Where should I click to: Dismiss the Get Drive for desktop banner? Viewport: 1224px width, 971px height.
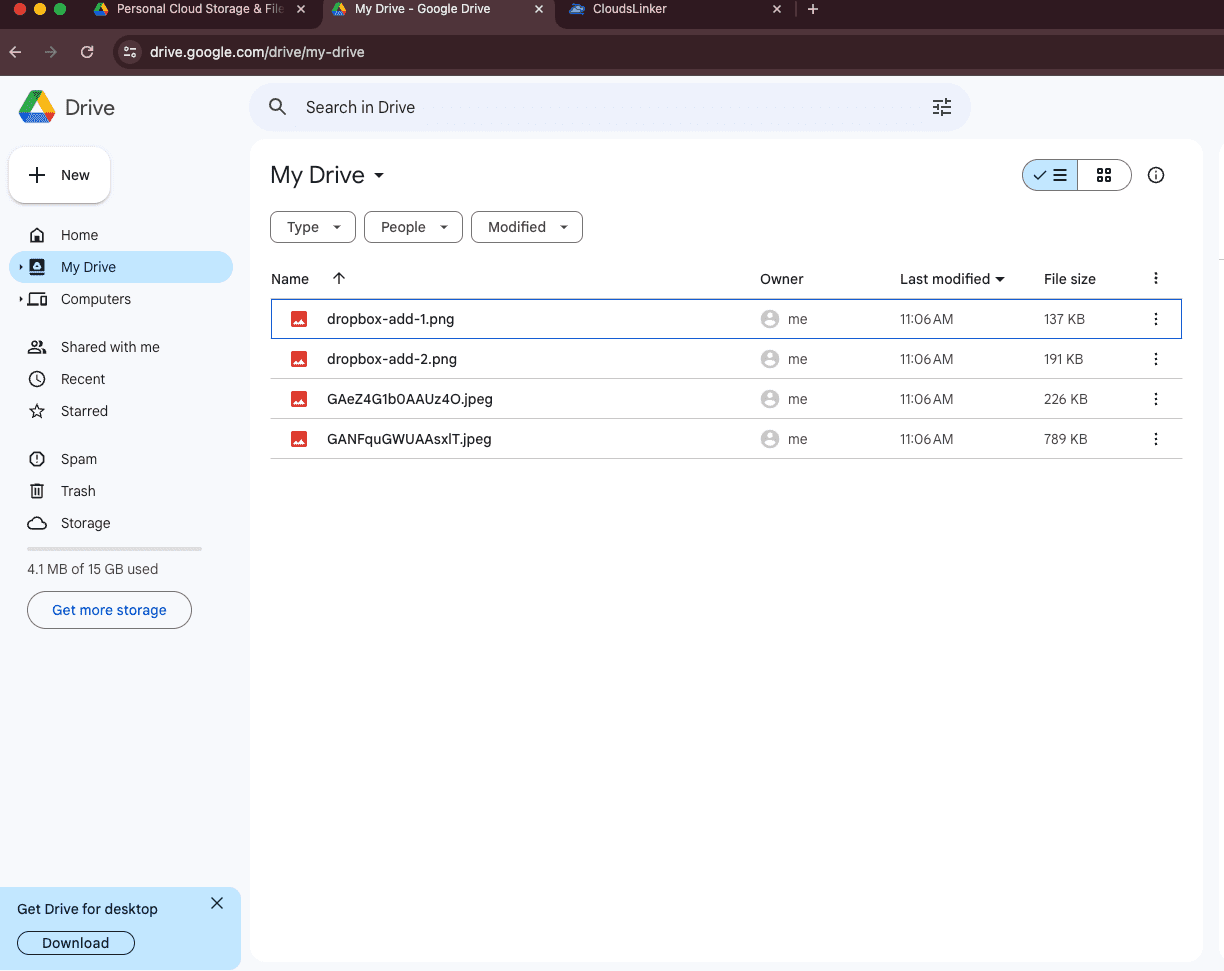[217, 903]
